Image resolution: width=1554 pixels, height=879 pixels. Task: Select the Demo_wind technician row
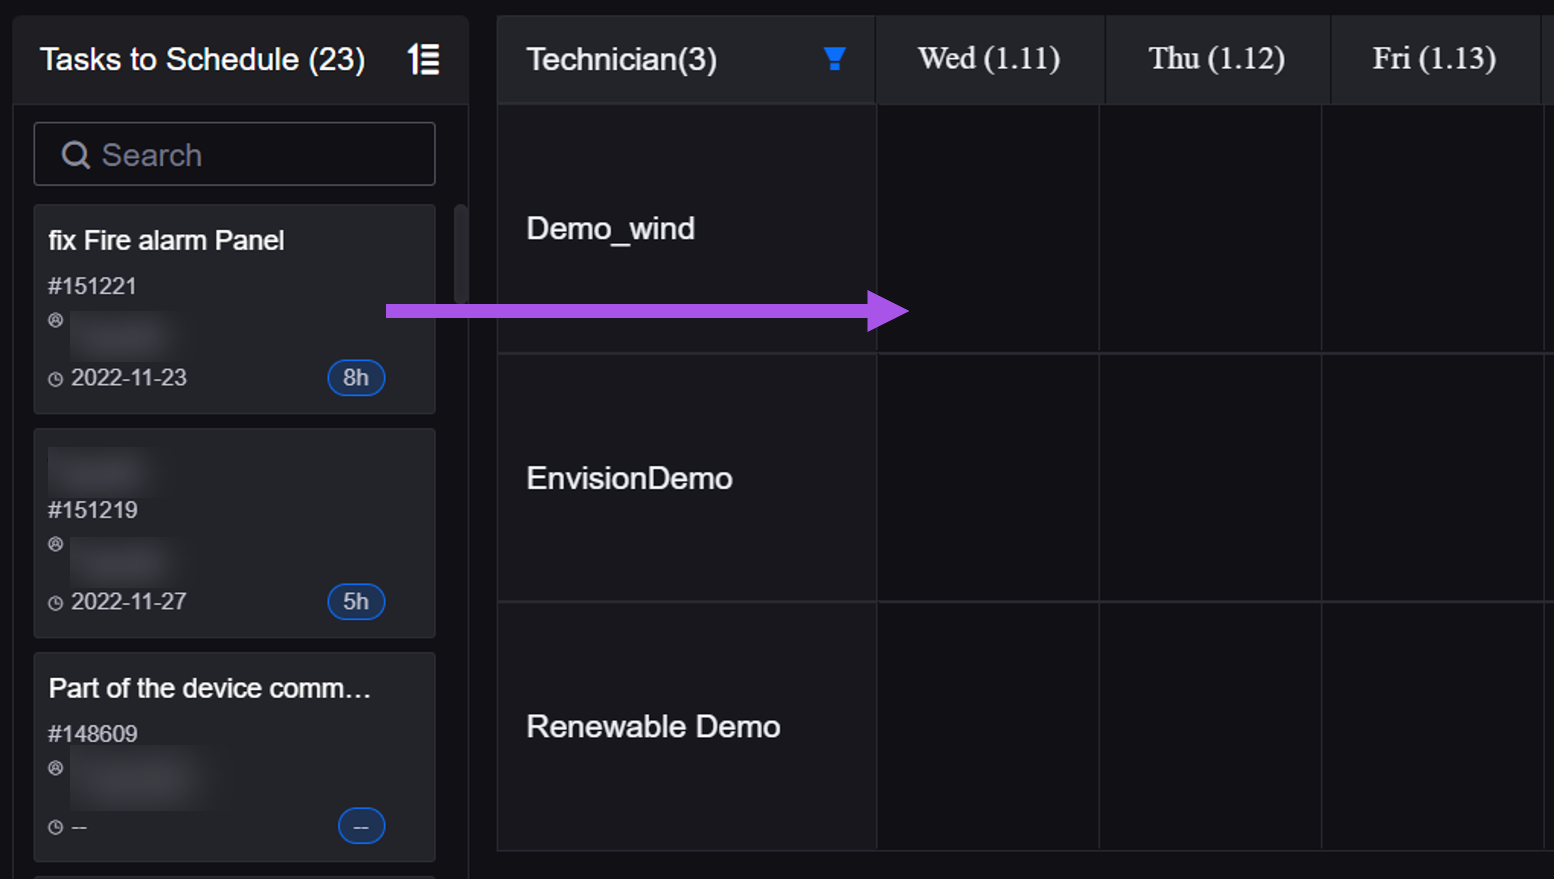610,229
